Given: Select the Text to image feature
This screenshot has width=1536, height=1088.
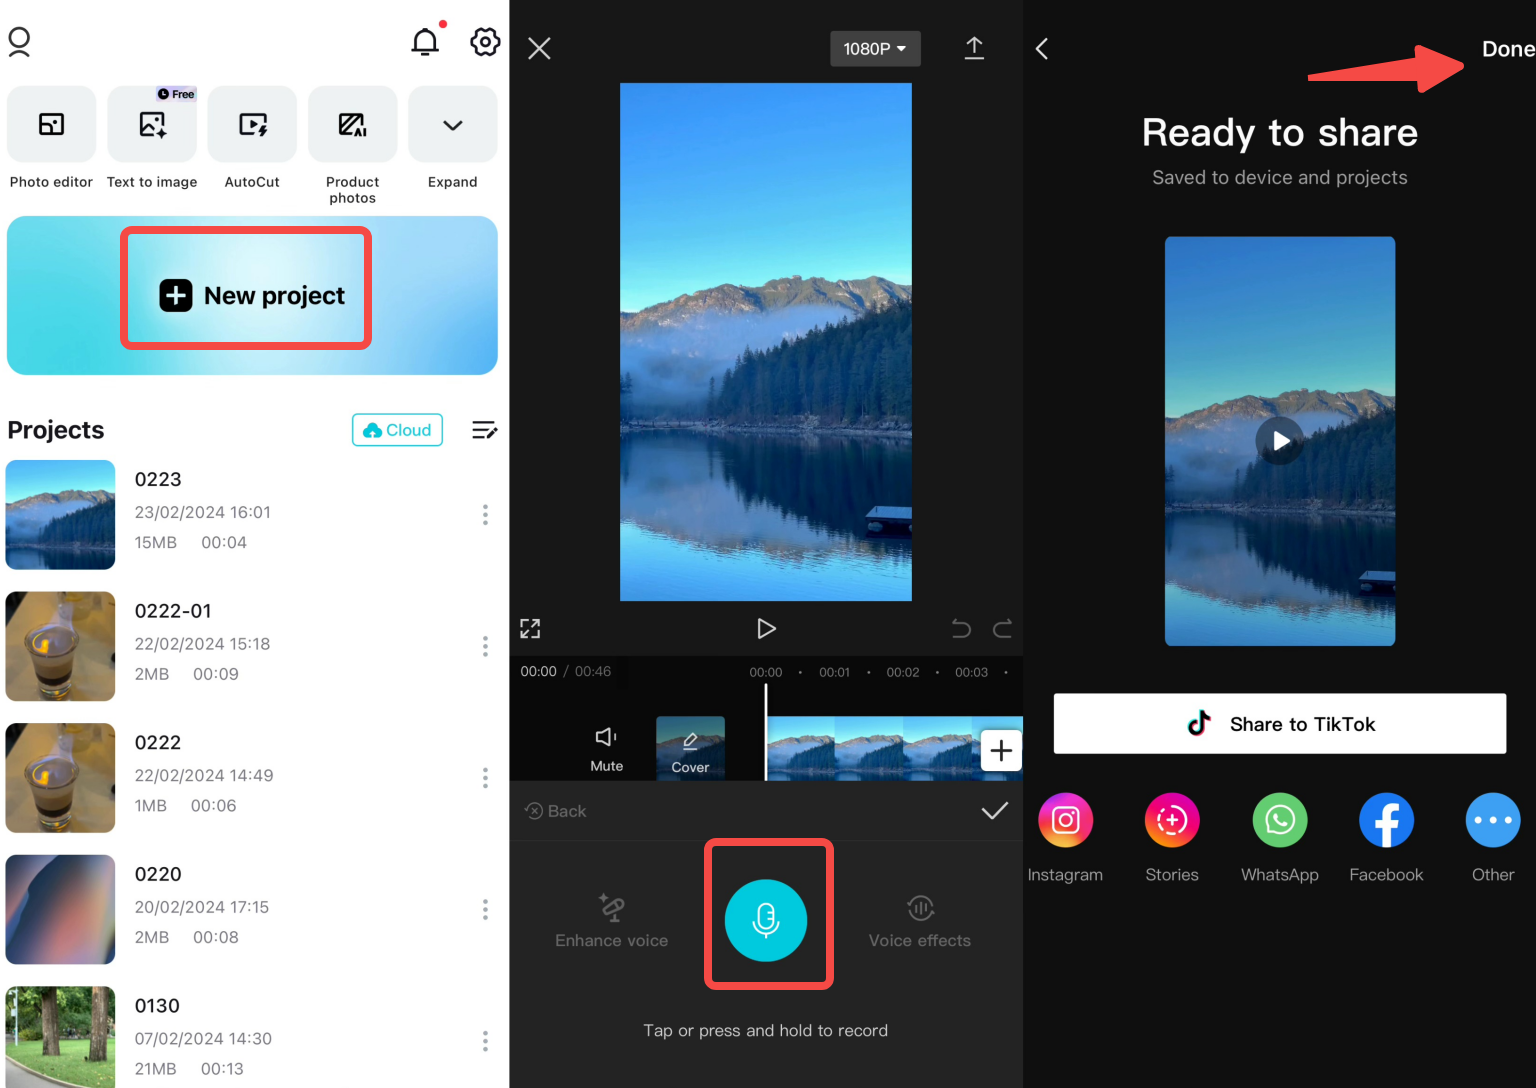Looking at the screenshot, I should point(152,124).
